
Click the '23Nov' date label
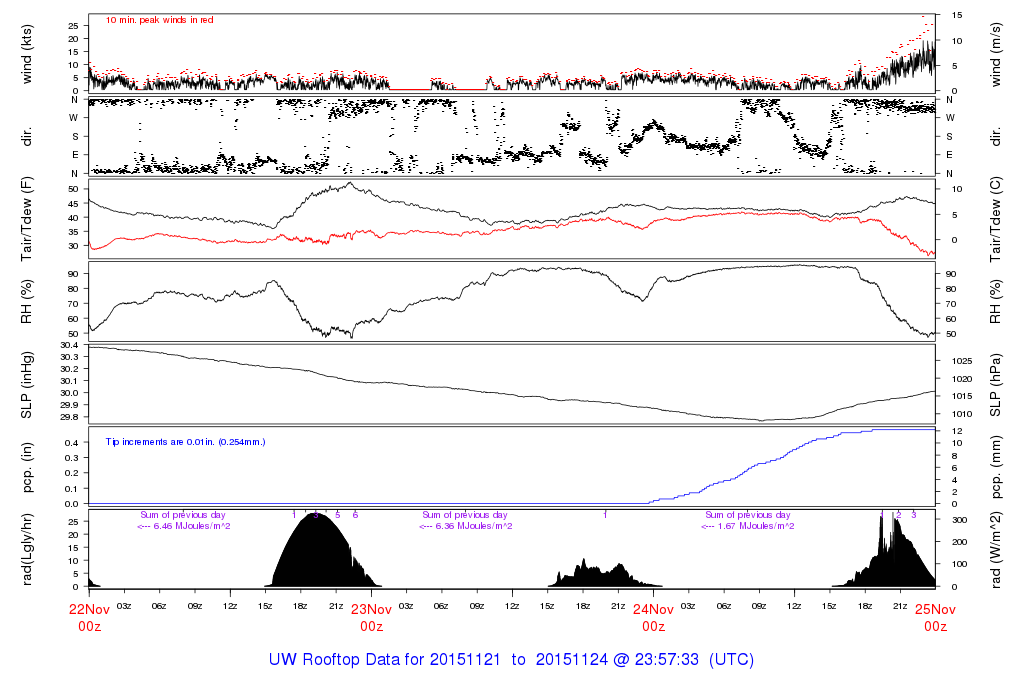pyautogui.click(x=371, y=610)
